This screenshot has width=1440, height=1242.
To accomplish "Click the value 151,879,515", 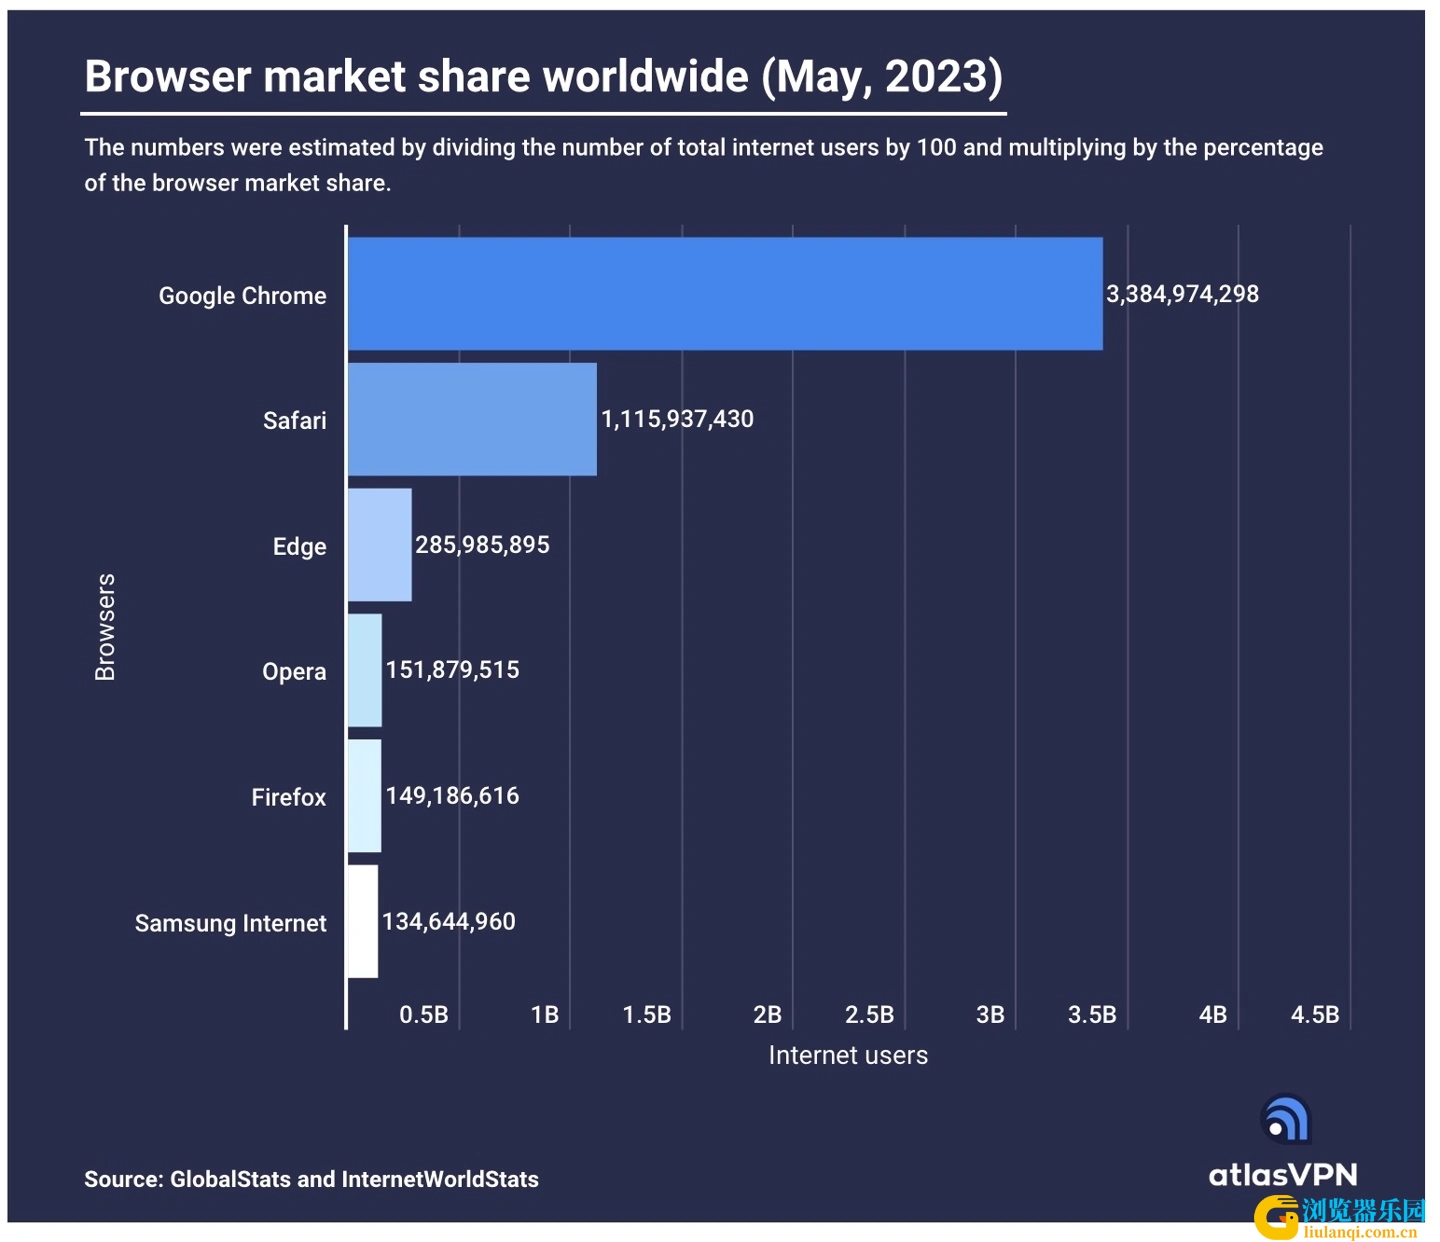I will 452,670.
